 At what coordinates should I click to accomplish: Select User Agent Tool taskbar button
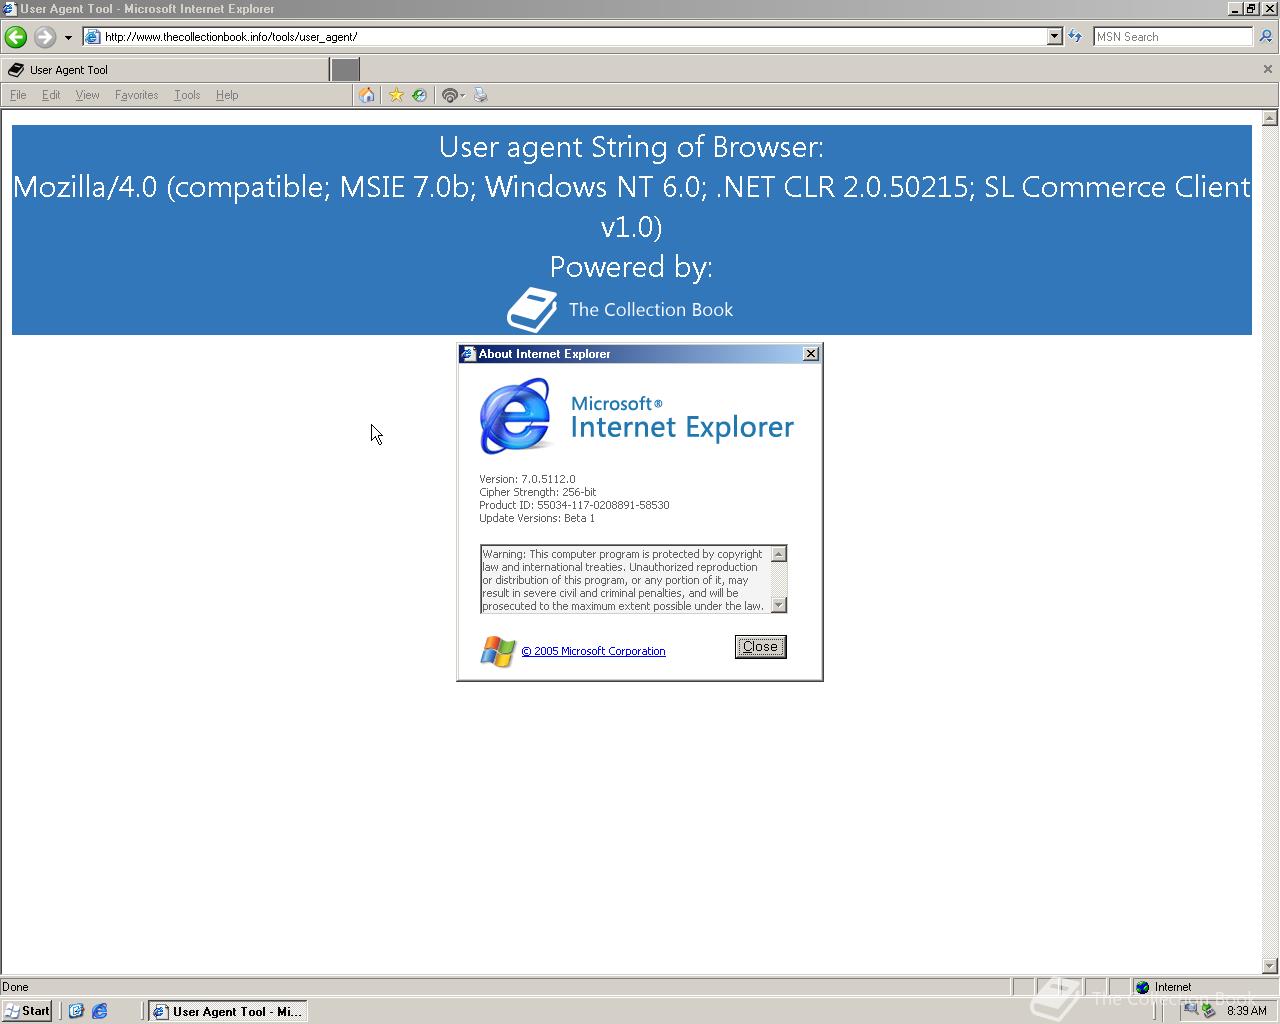227,1011
